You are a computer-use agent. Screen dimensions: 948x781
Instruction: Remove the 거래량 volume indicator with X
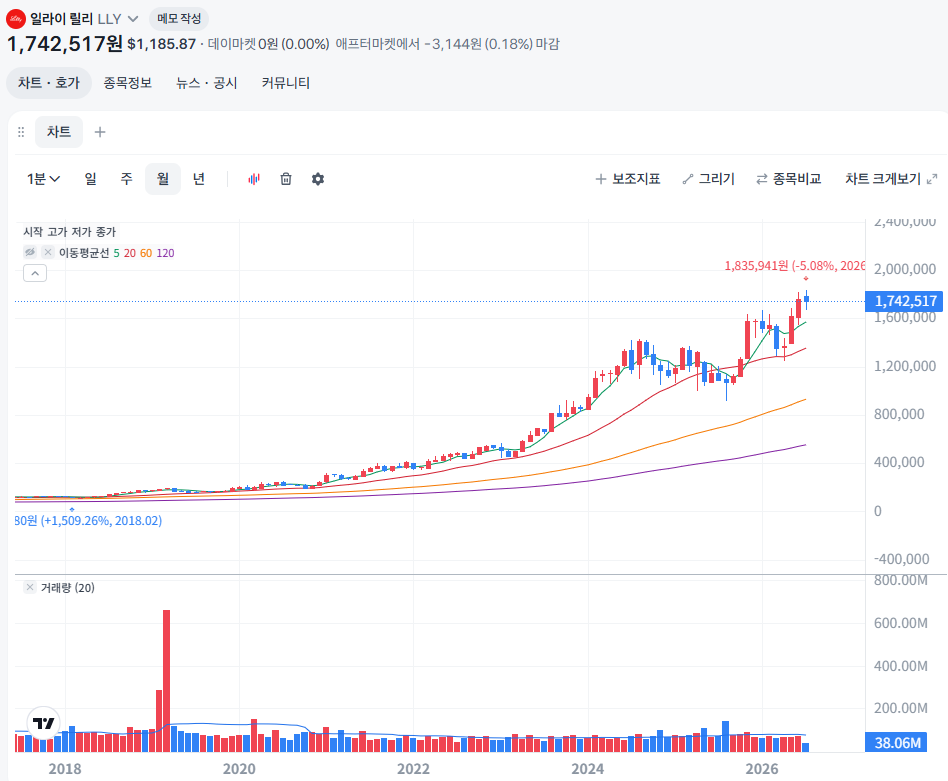point(30,587)
